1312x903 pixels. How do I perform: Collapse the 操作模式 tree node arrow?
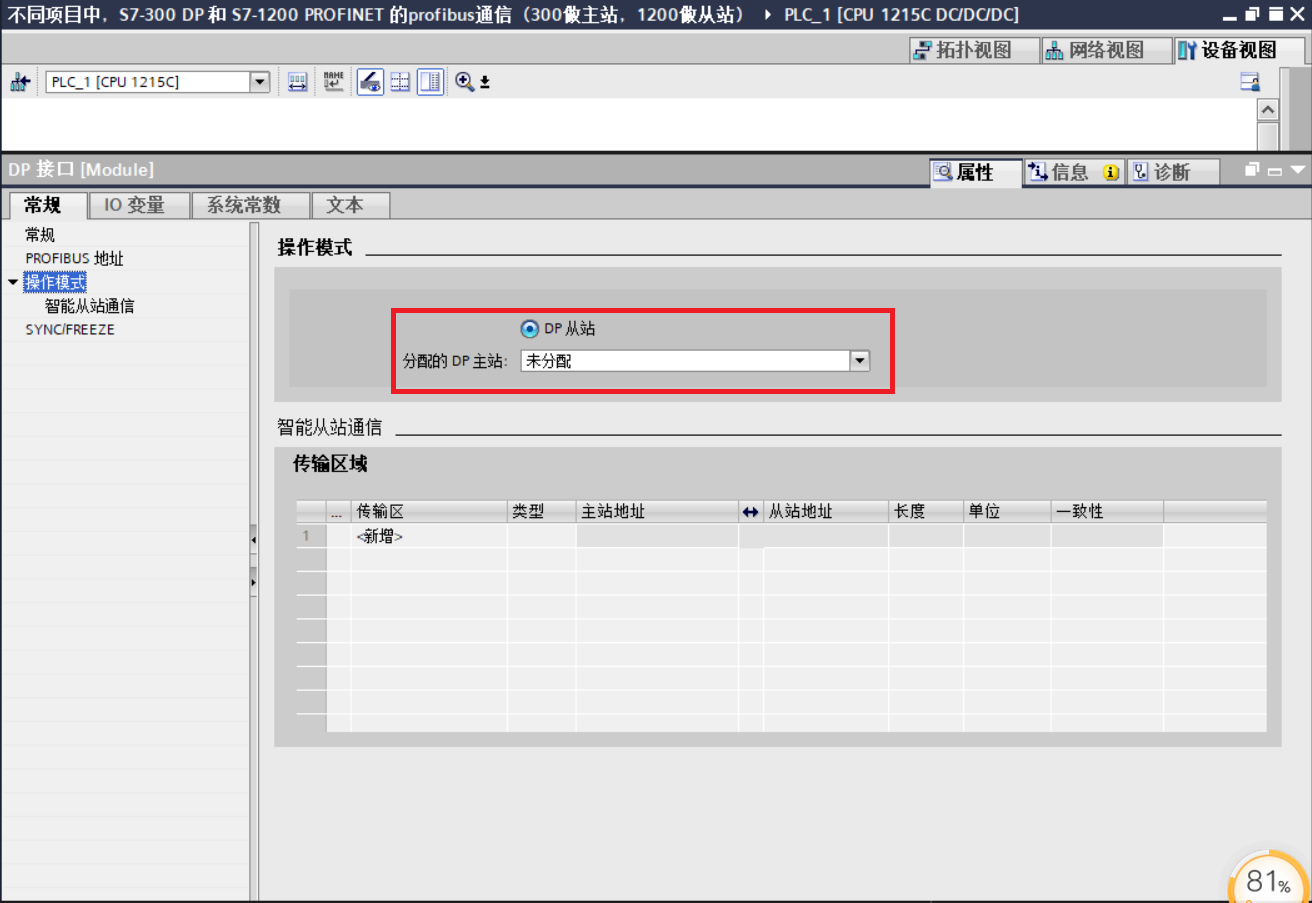click(x=13, y=283)
